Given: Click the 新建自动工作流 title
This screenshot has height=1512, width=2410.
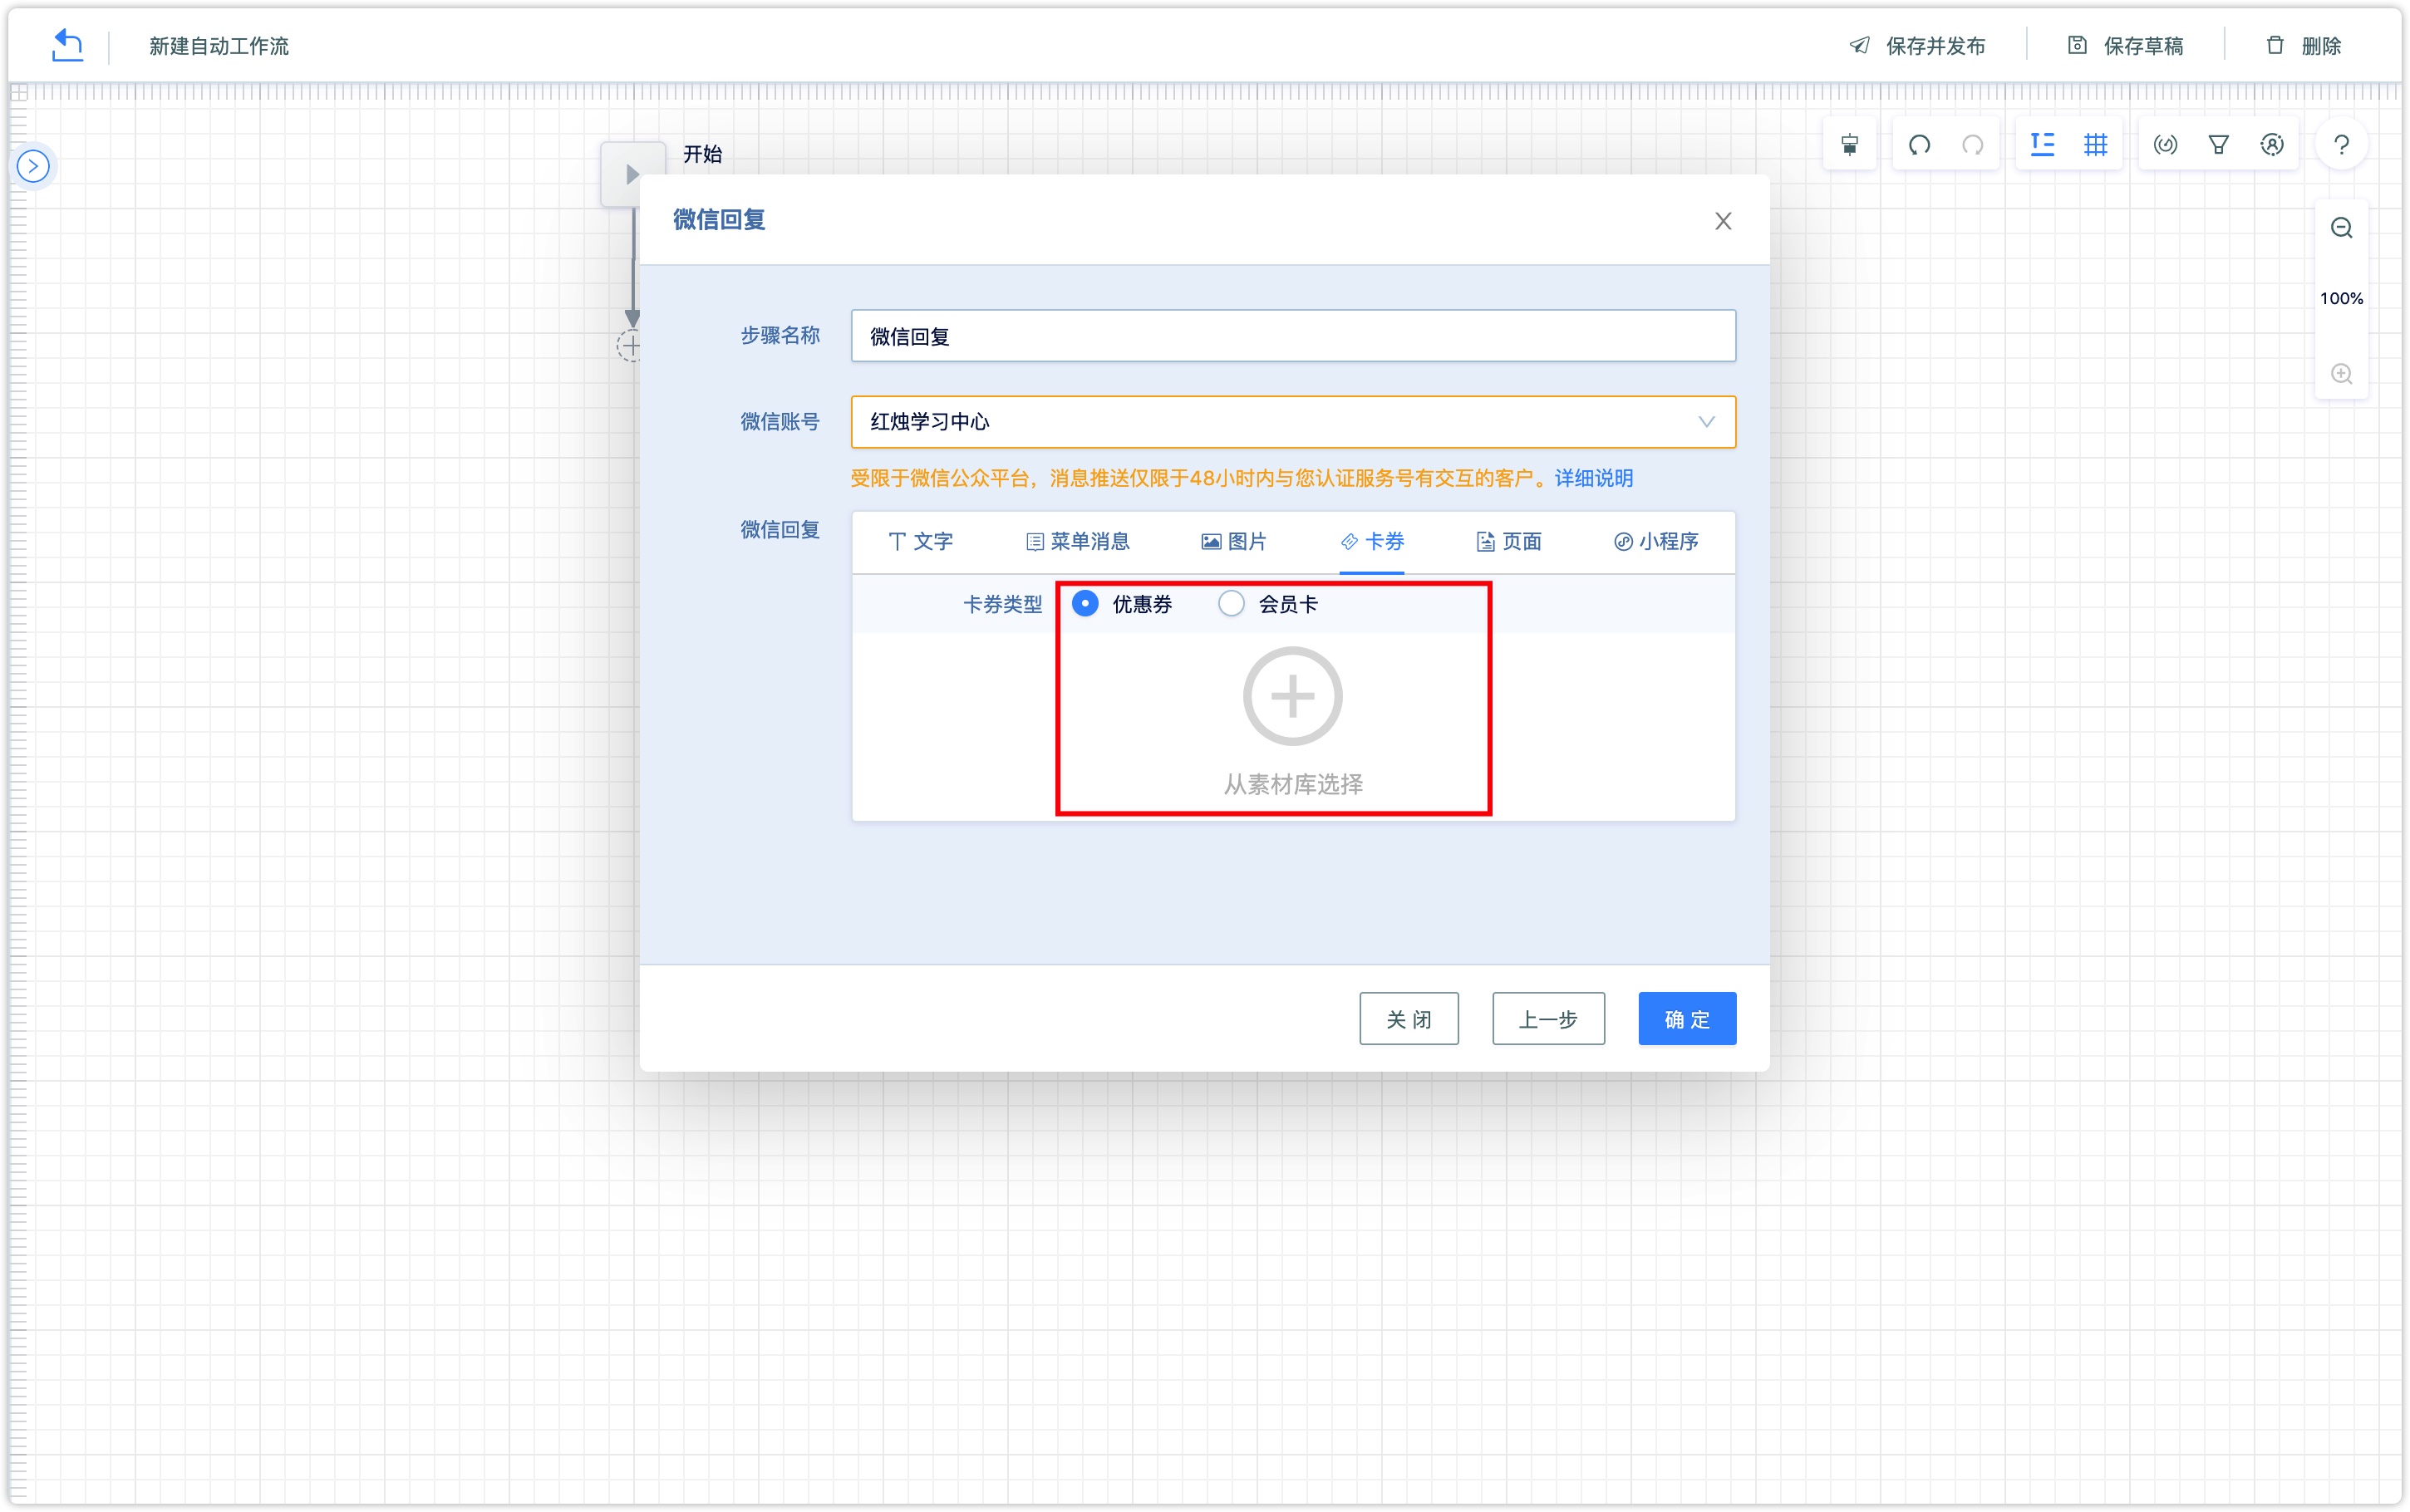Looking at the screenshot, I should tap(219, 46).
